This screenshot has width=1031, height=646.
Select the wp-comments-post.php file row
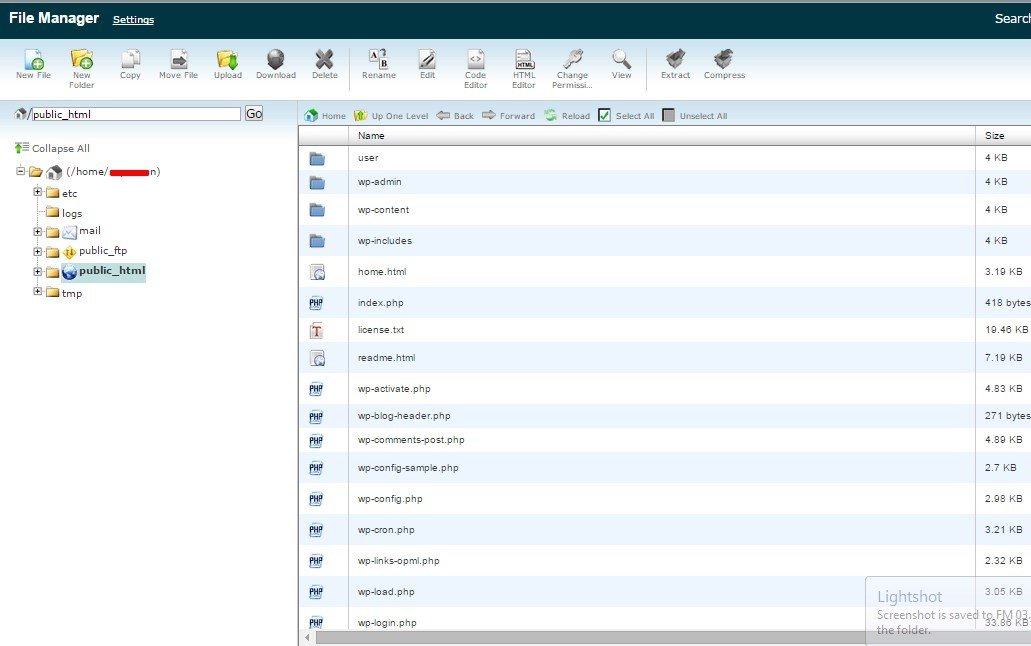point(665,440)
